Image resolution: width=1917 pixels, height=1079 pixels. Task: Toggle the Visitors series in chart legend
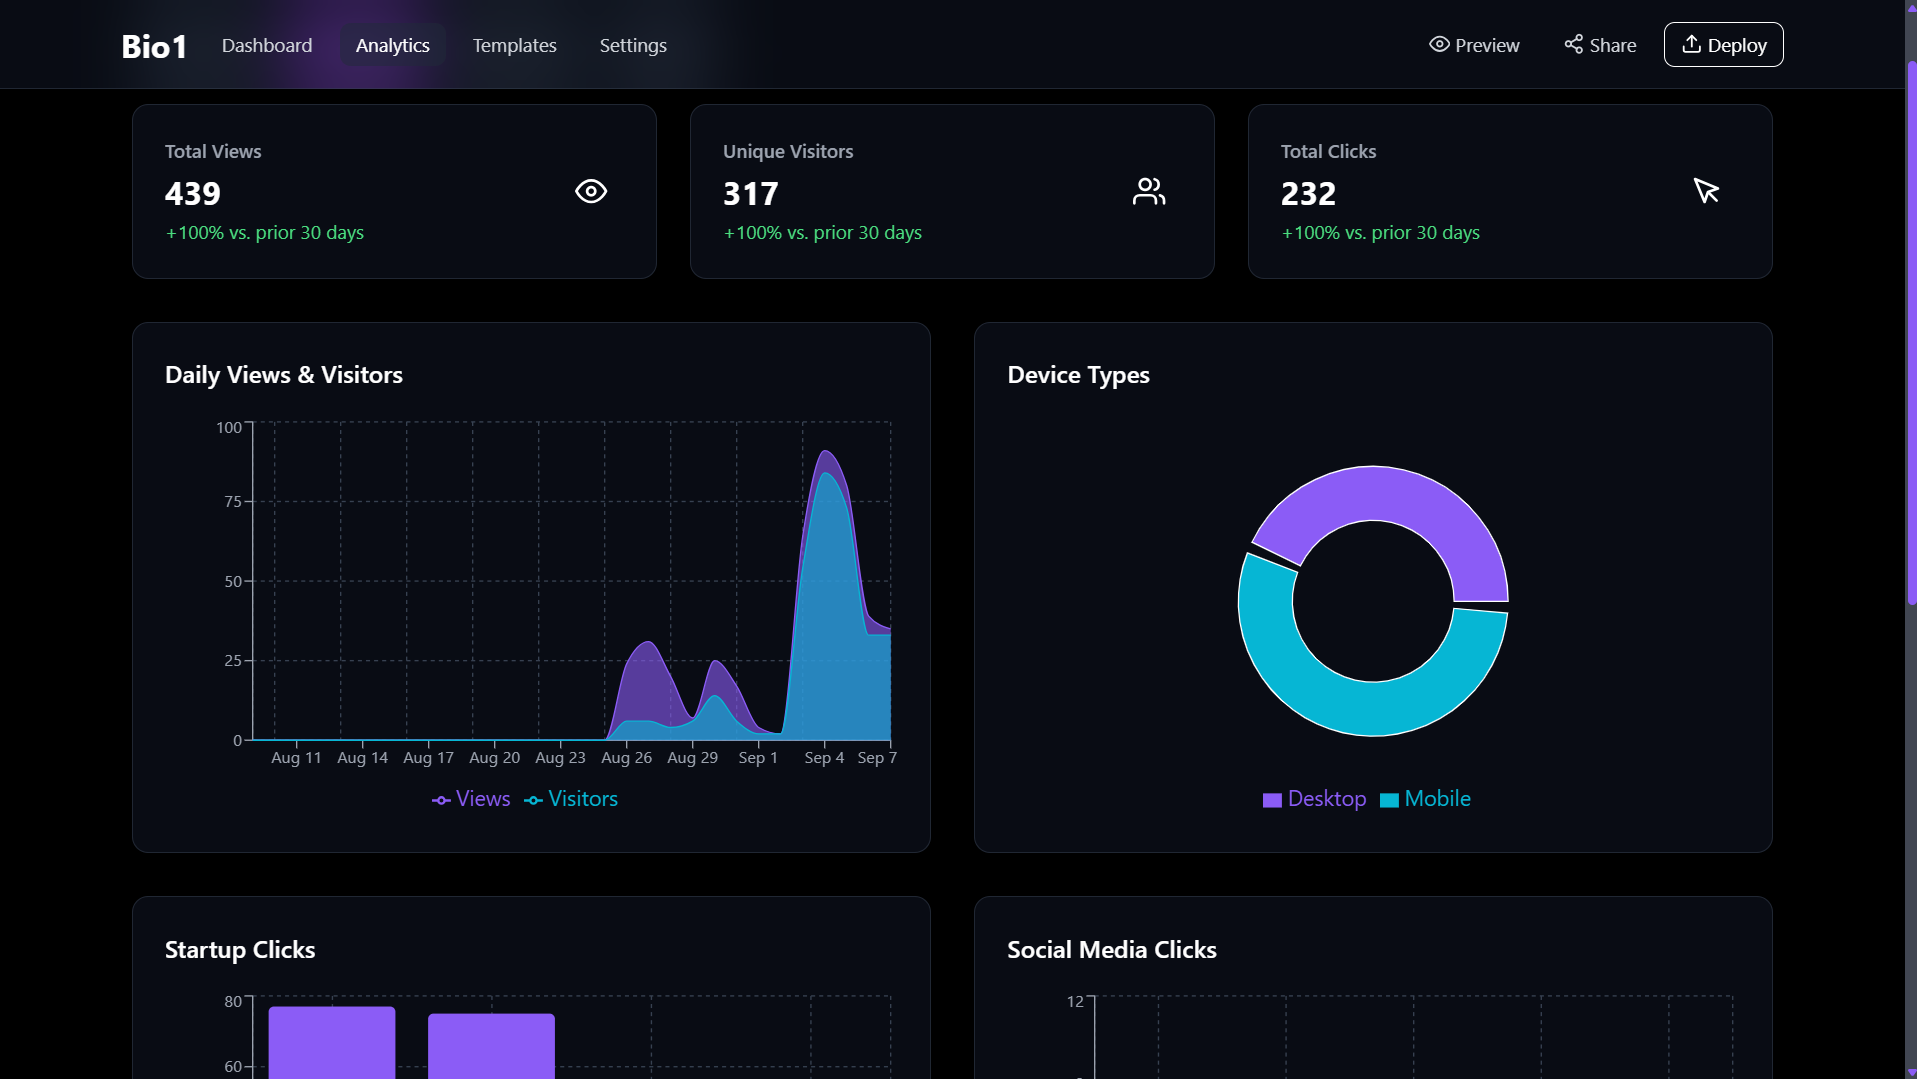tap(571, 799)
